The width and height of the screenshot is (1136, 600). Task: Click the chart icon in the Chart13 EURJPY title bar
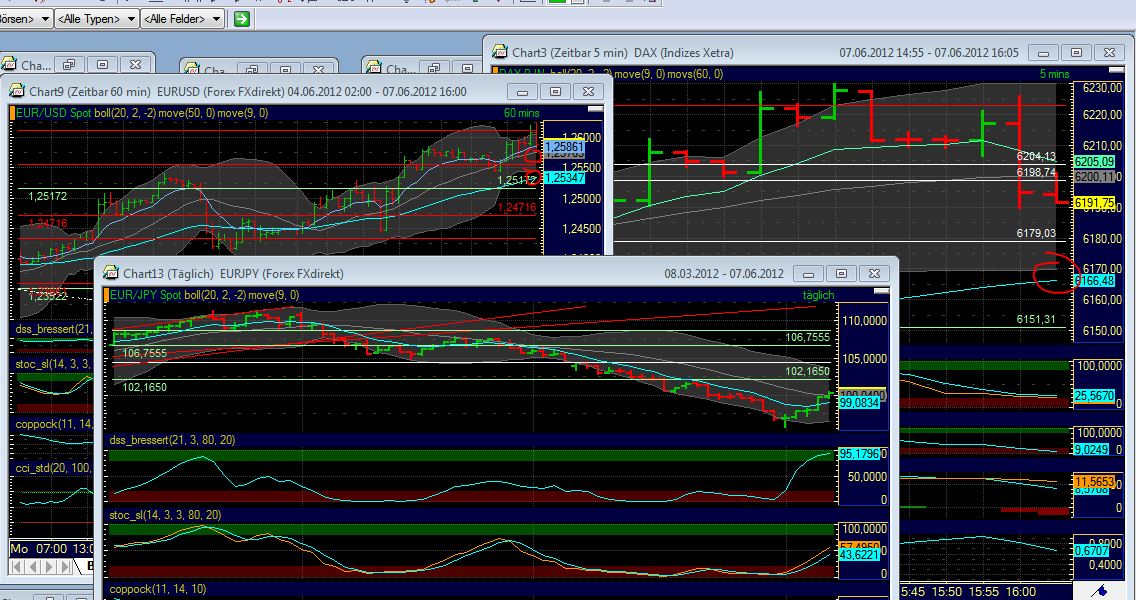point(113,273)
